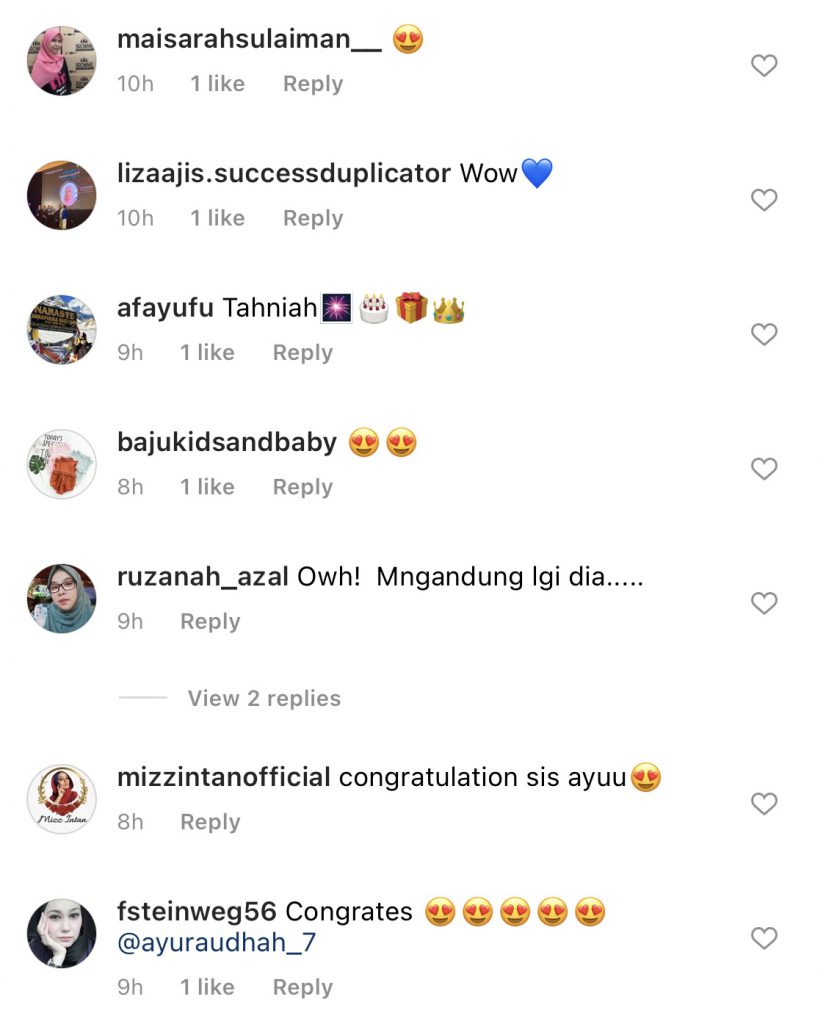Tap heart on mizzintanofficial's congratulation comment

click(x=764, y=803)
